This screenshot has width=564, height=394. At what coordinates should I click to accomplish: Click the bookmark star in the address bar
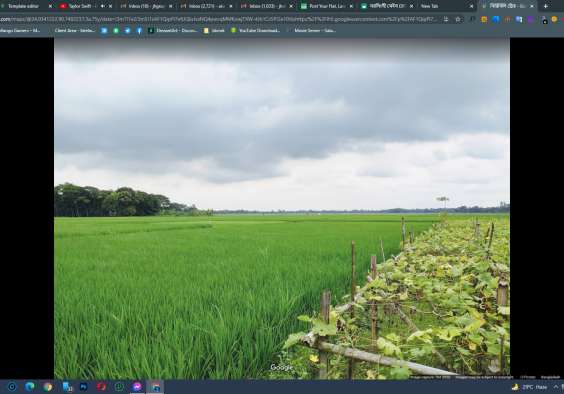coord(458,19)
